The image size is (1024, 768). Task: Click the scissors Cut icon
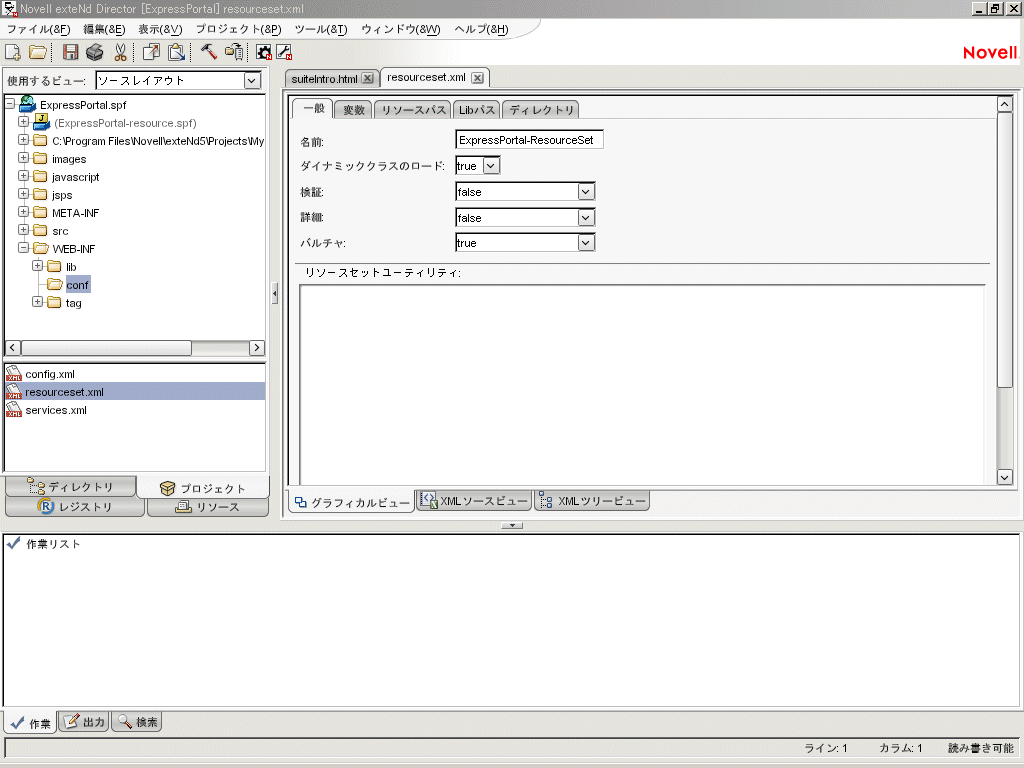[120, 52]
